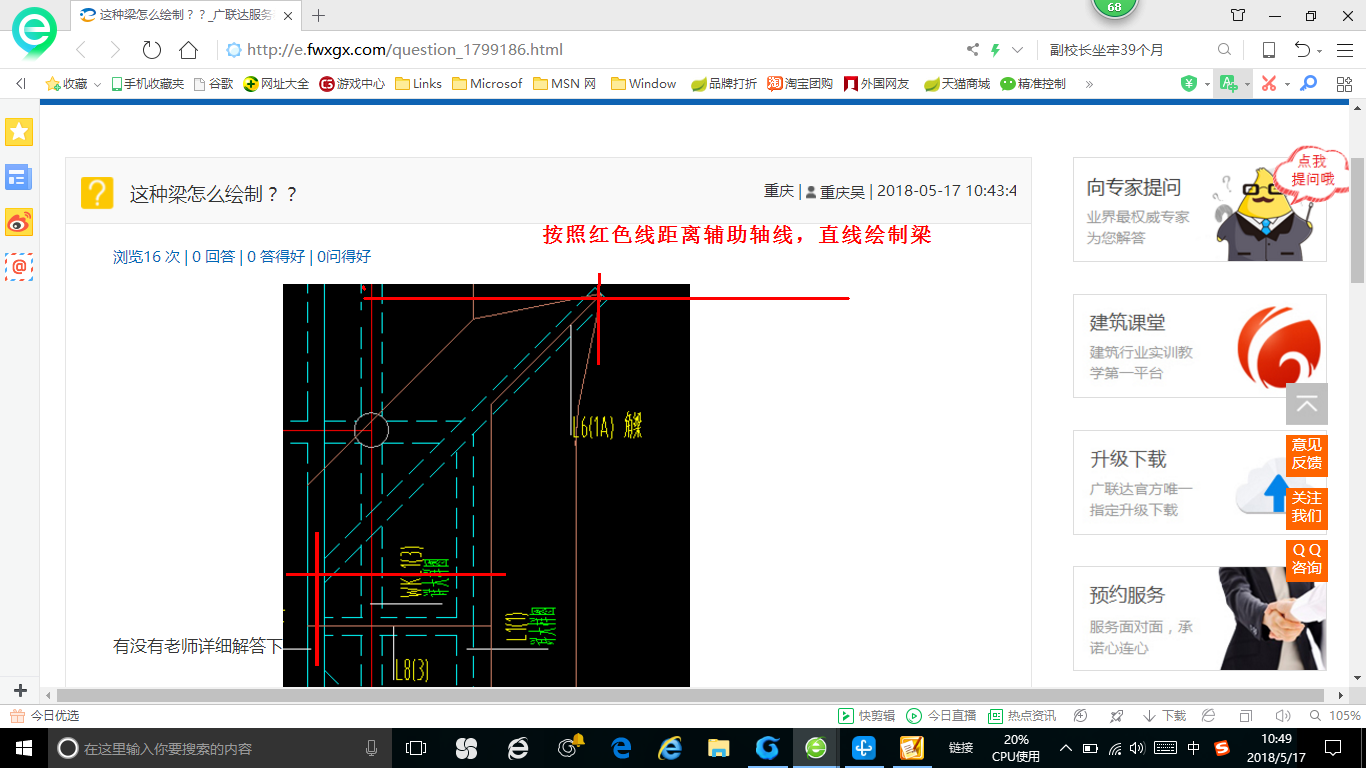The height and width of the screenshot is (768, 1366).
Task: Click the red scissors screenshot icon
Action: (1268, 84)
